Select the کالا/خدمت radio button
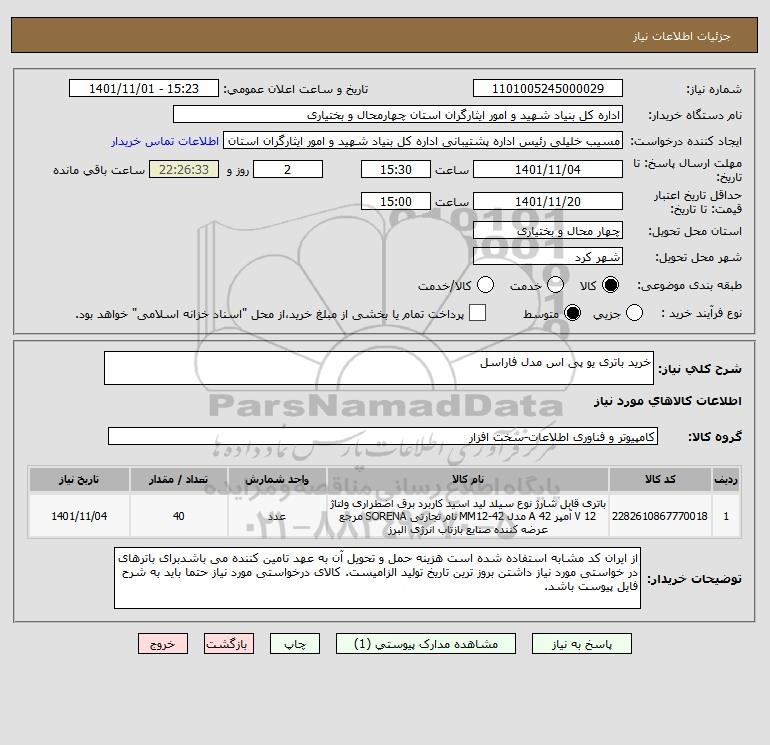This screenshot has height=745, width=770. point(485,285)
